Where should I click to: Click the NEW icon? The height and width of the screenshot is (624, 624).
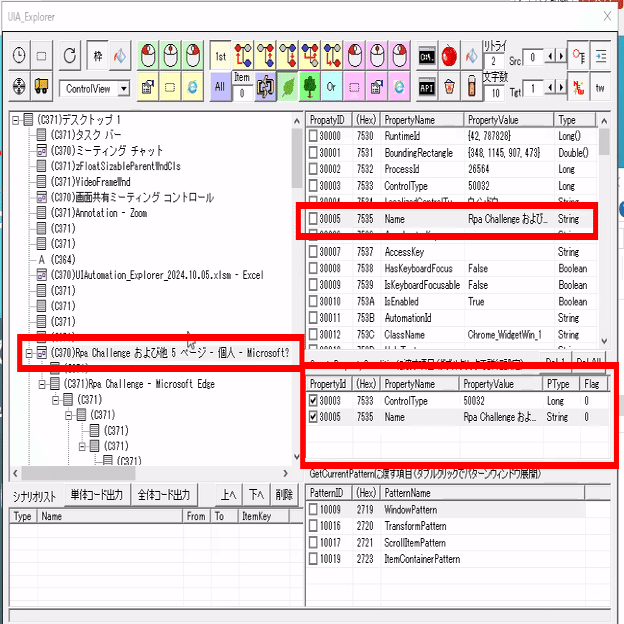pyautogui.click(x=578, y=87)
